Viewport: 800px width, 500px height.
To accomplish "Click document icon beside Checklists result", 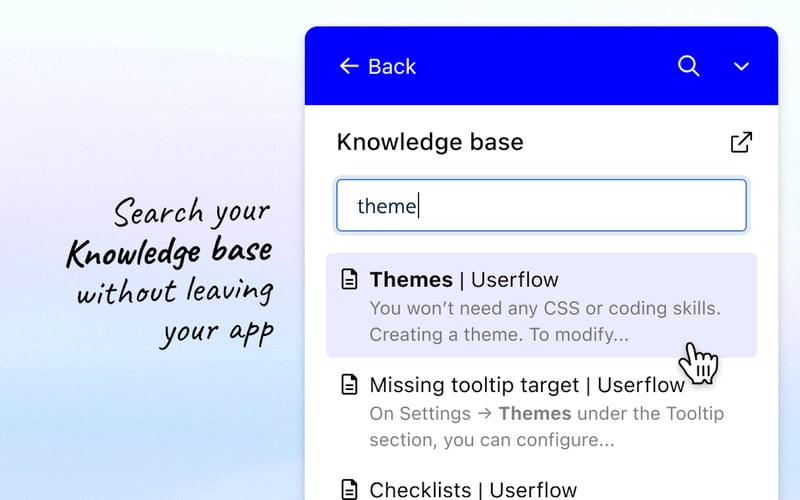I will coord(349,489).
